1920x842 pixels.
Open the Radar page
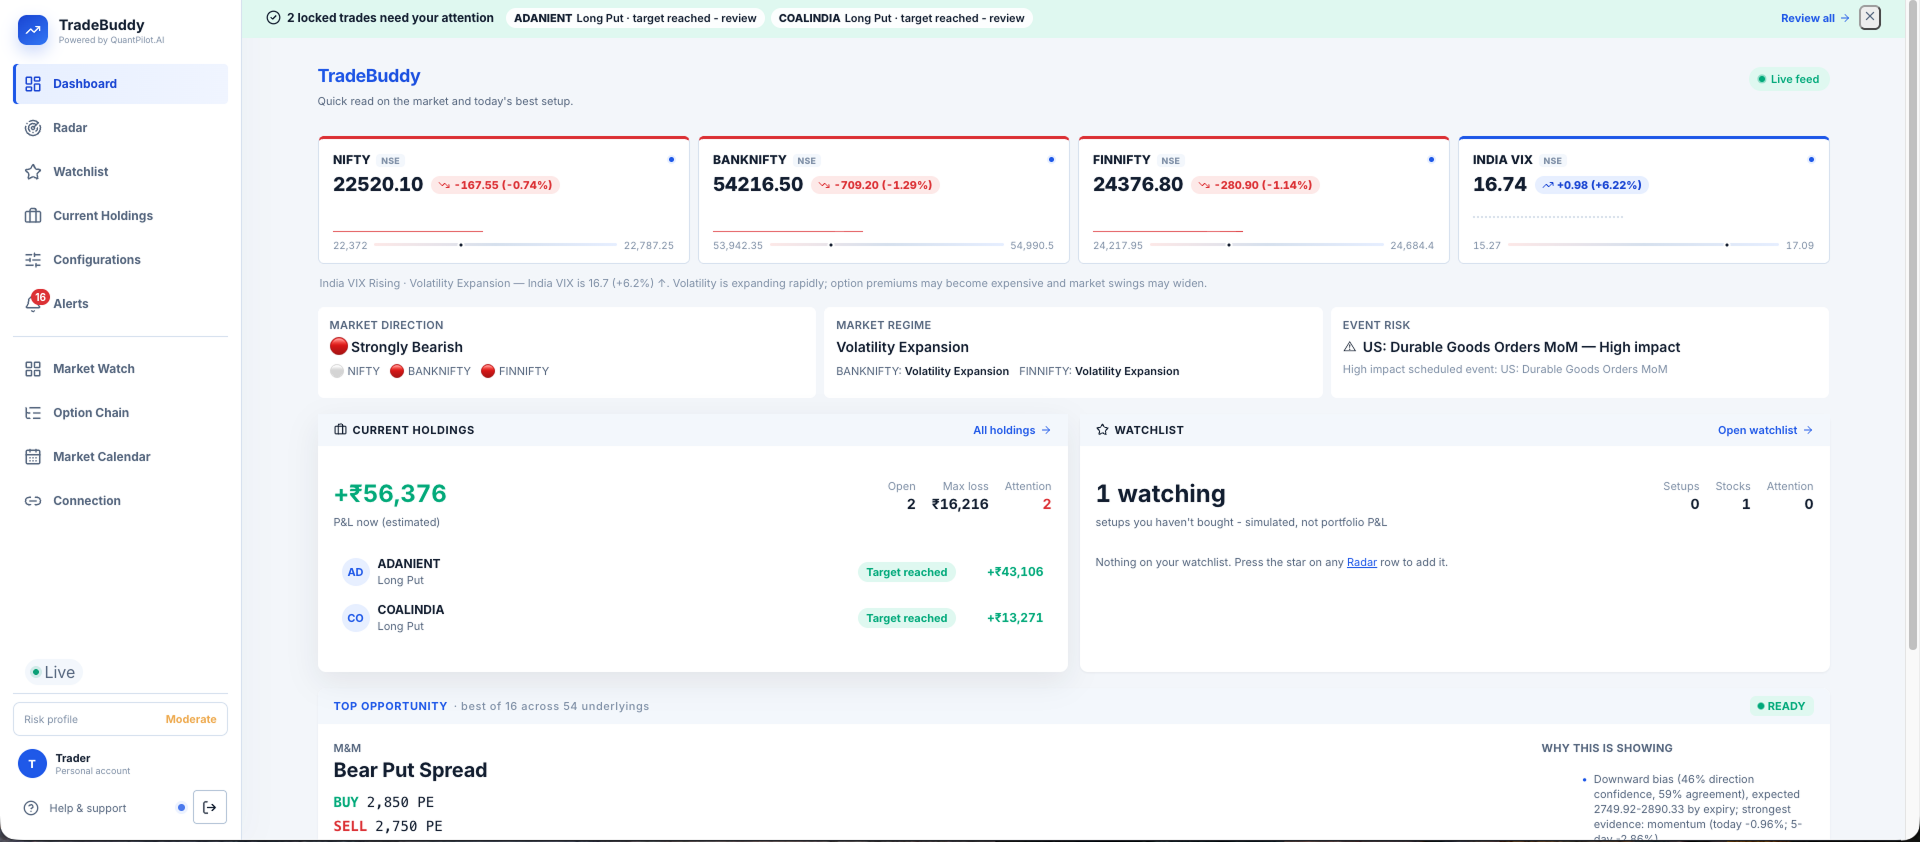click(121, 128)
